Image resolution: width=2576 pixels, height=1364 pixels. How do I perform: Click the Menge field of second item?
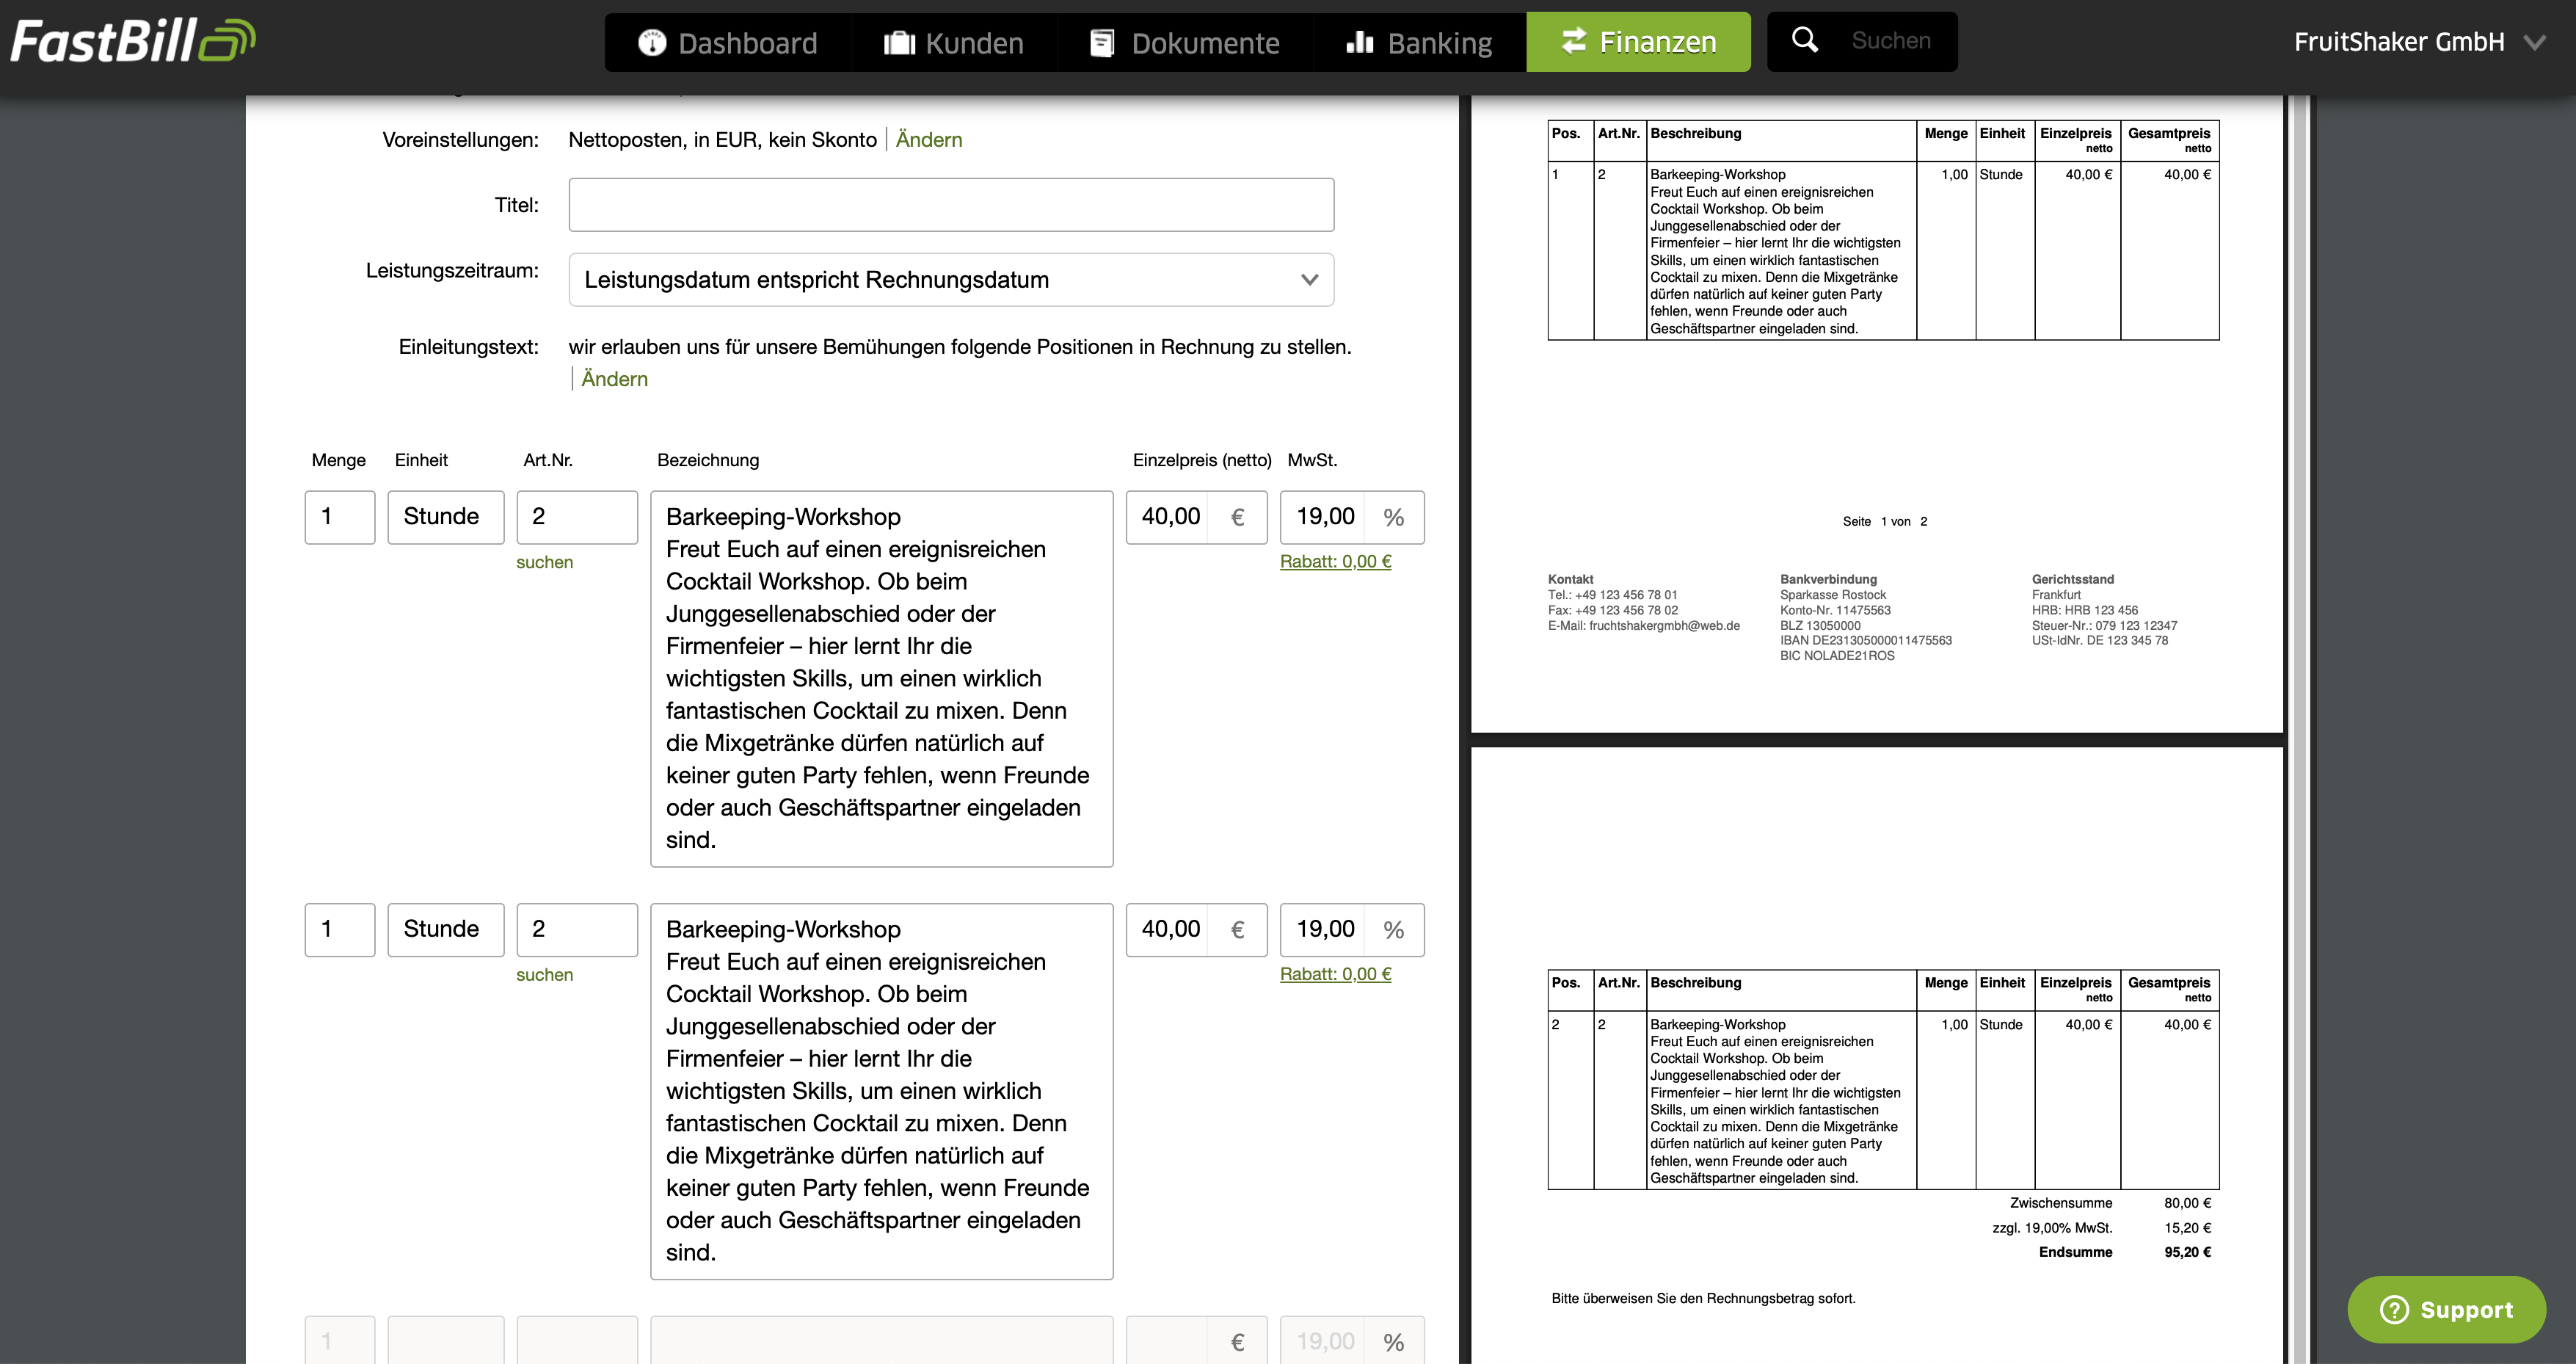click(340, 930)
